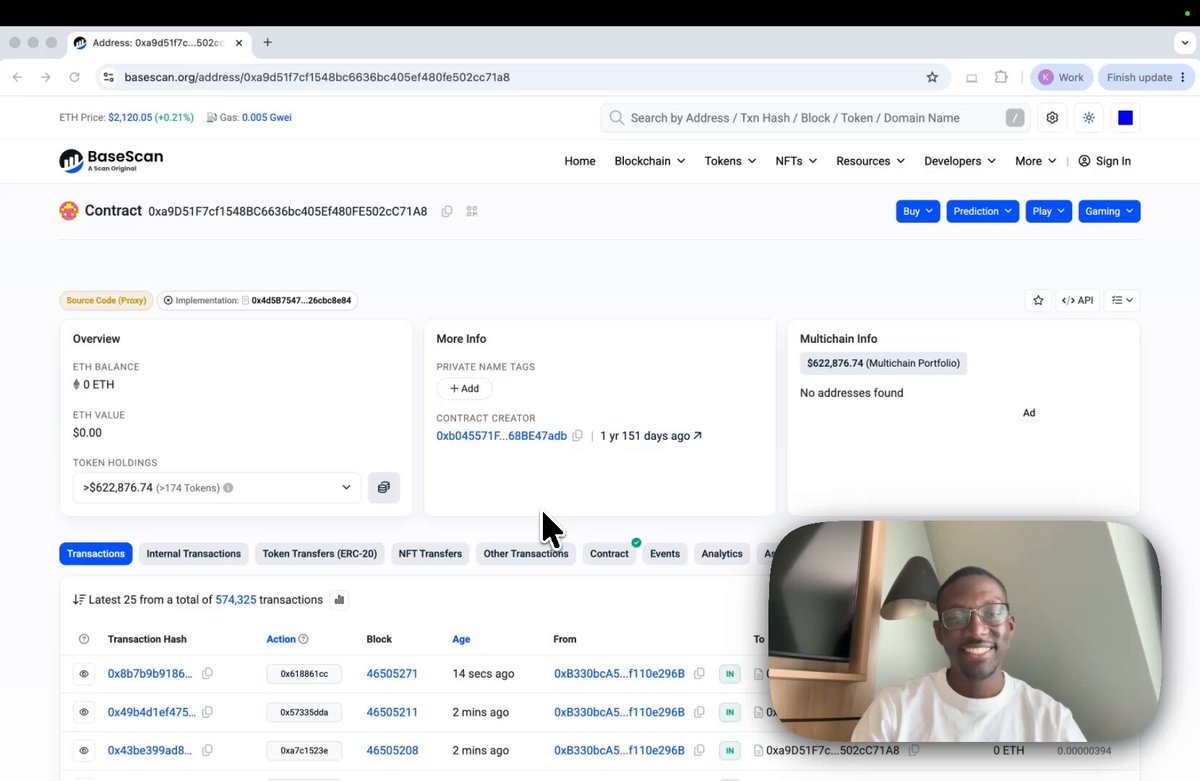Preview transaction 0x8b7b9b9186 eye icon
Viewport: 1200px width, 781px height.
tap(84, 674)
